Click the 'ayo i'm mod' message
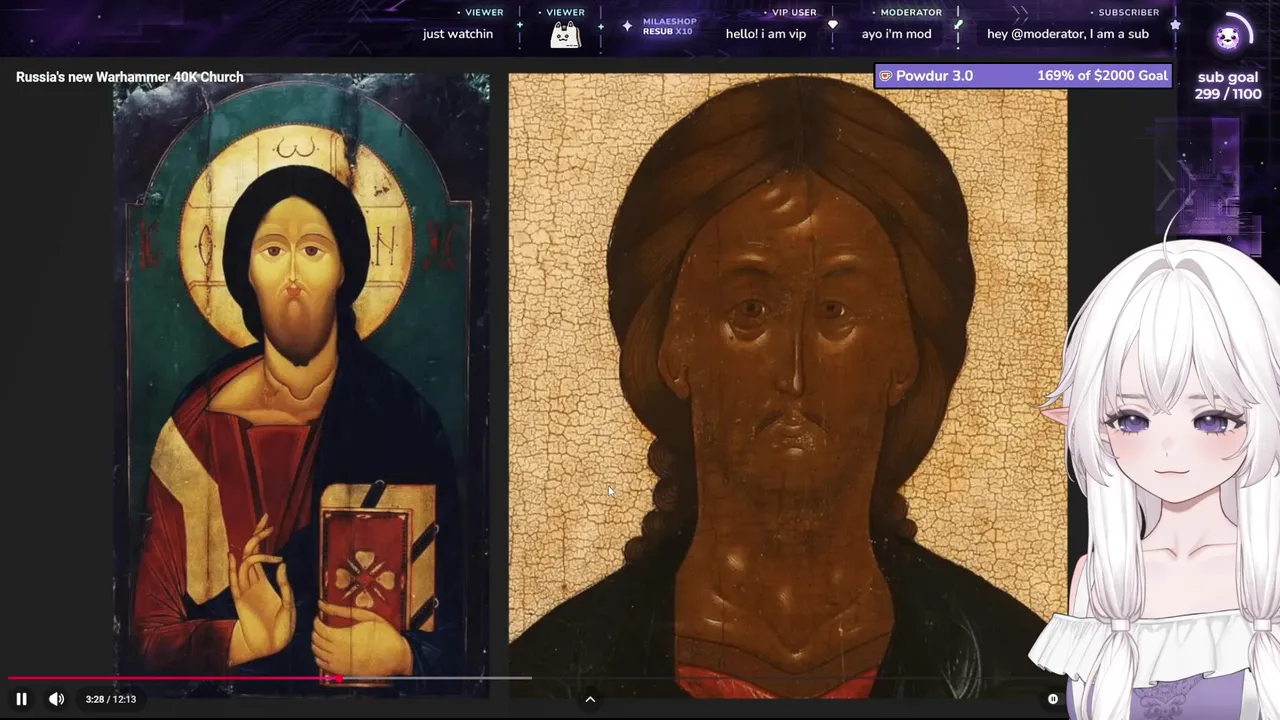Viewport: 1280px width, 720px height. point(897,34)
